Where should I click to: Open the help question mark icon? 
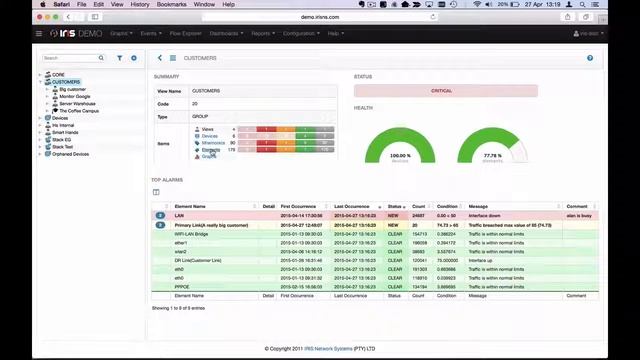point(590,58)
